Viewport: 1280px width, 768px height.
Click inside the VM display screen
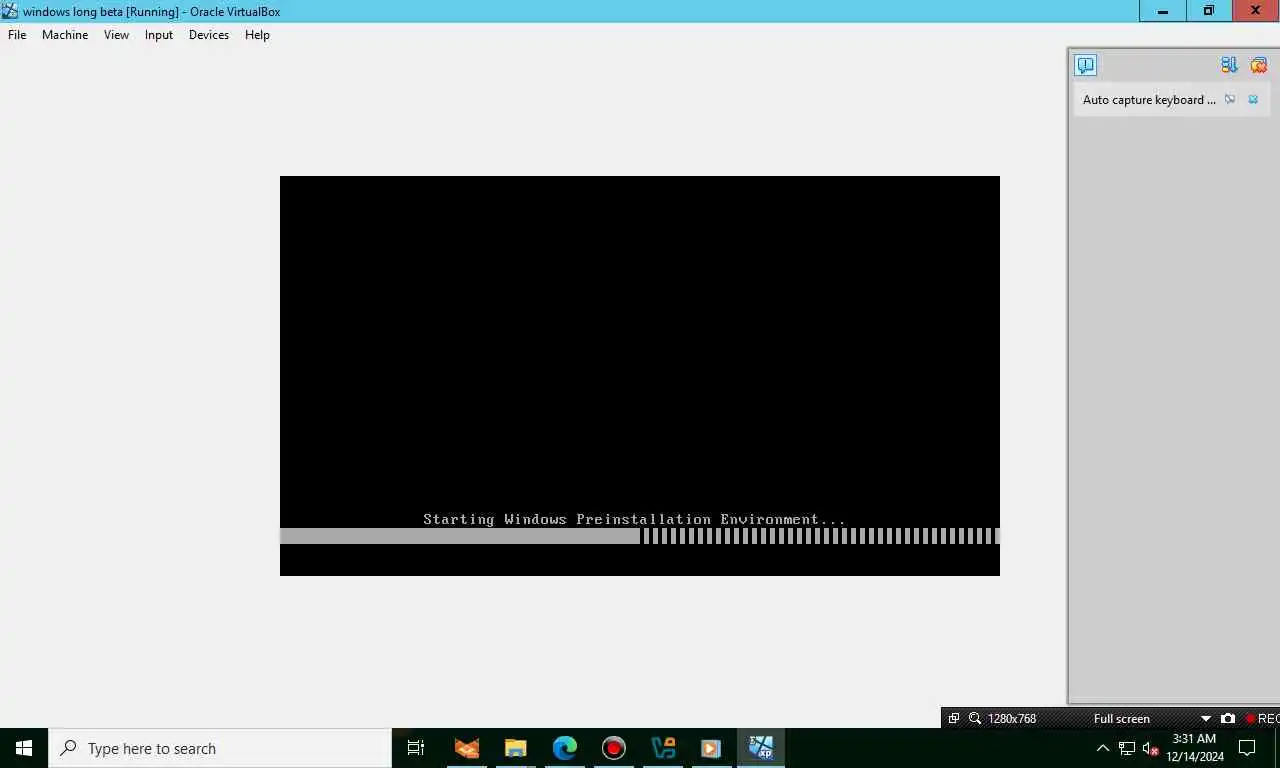pos(640,376)
